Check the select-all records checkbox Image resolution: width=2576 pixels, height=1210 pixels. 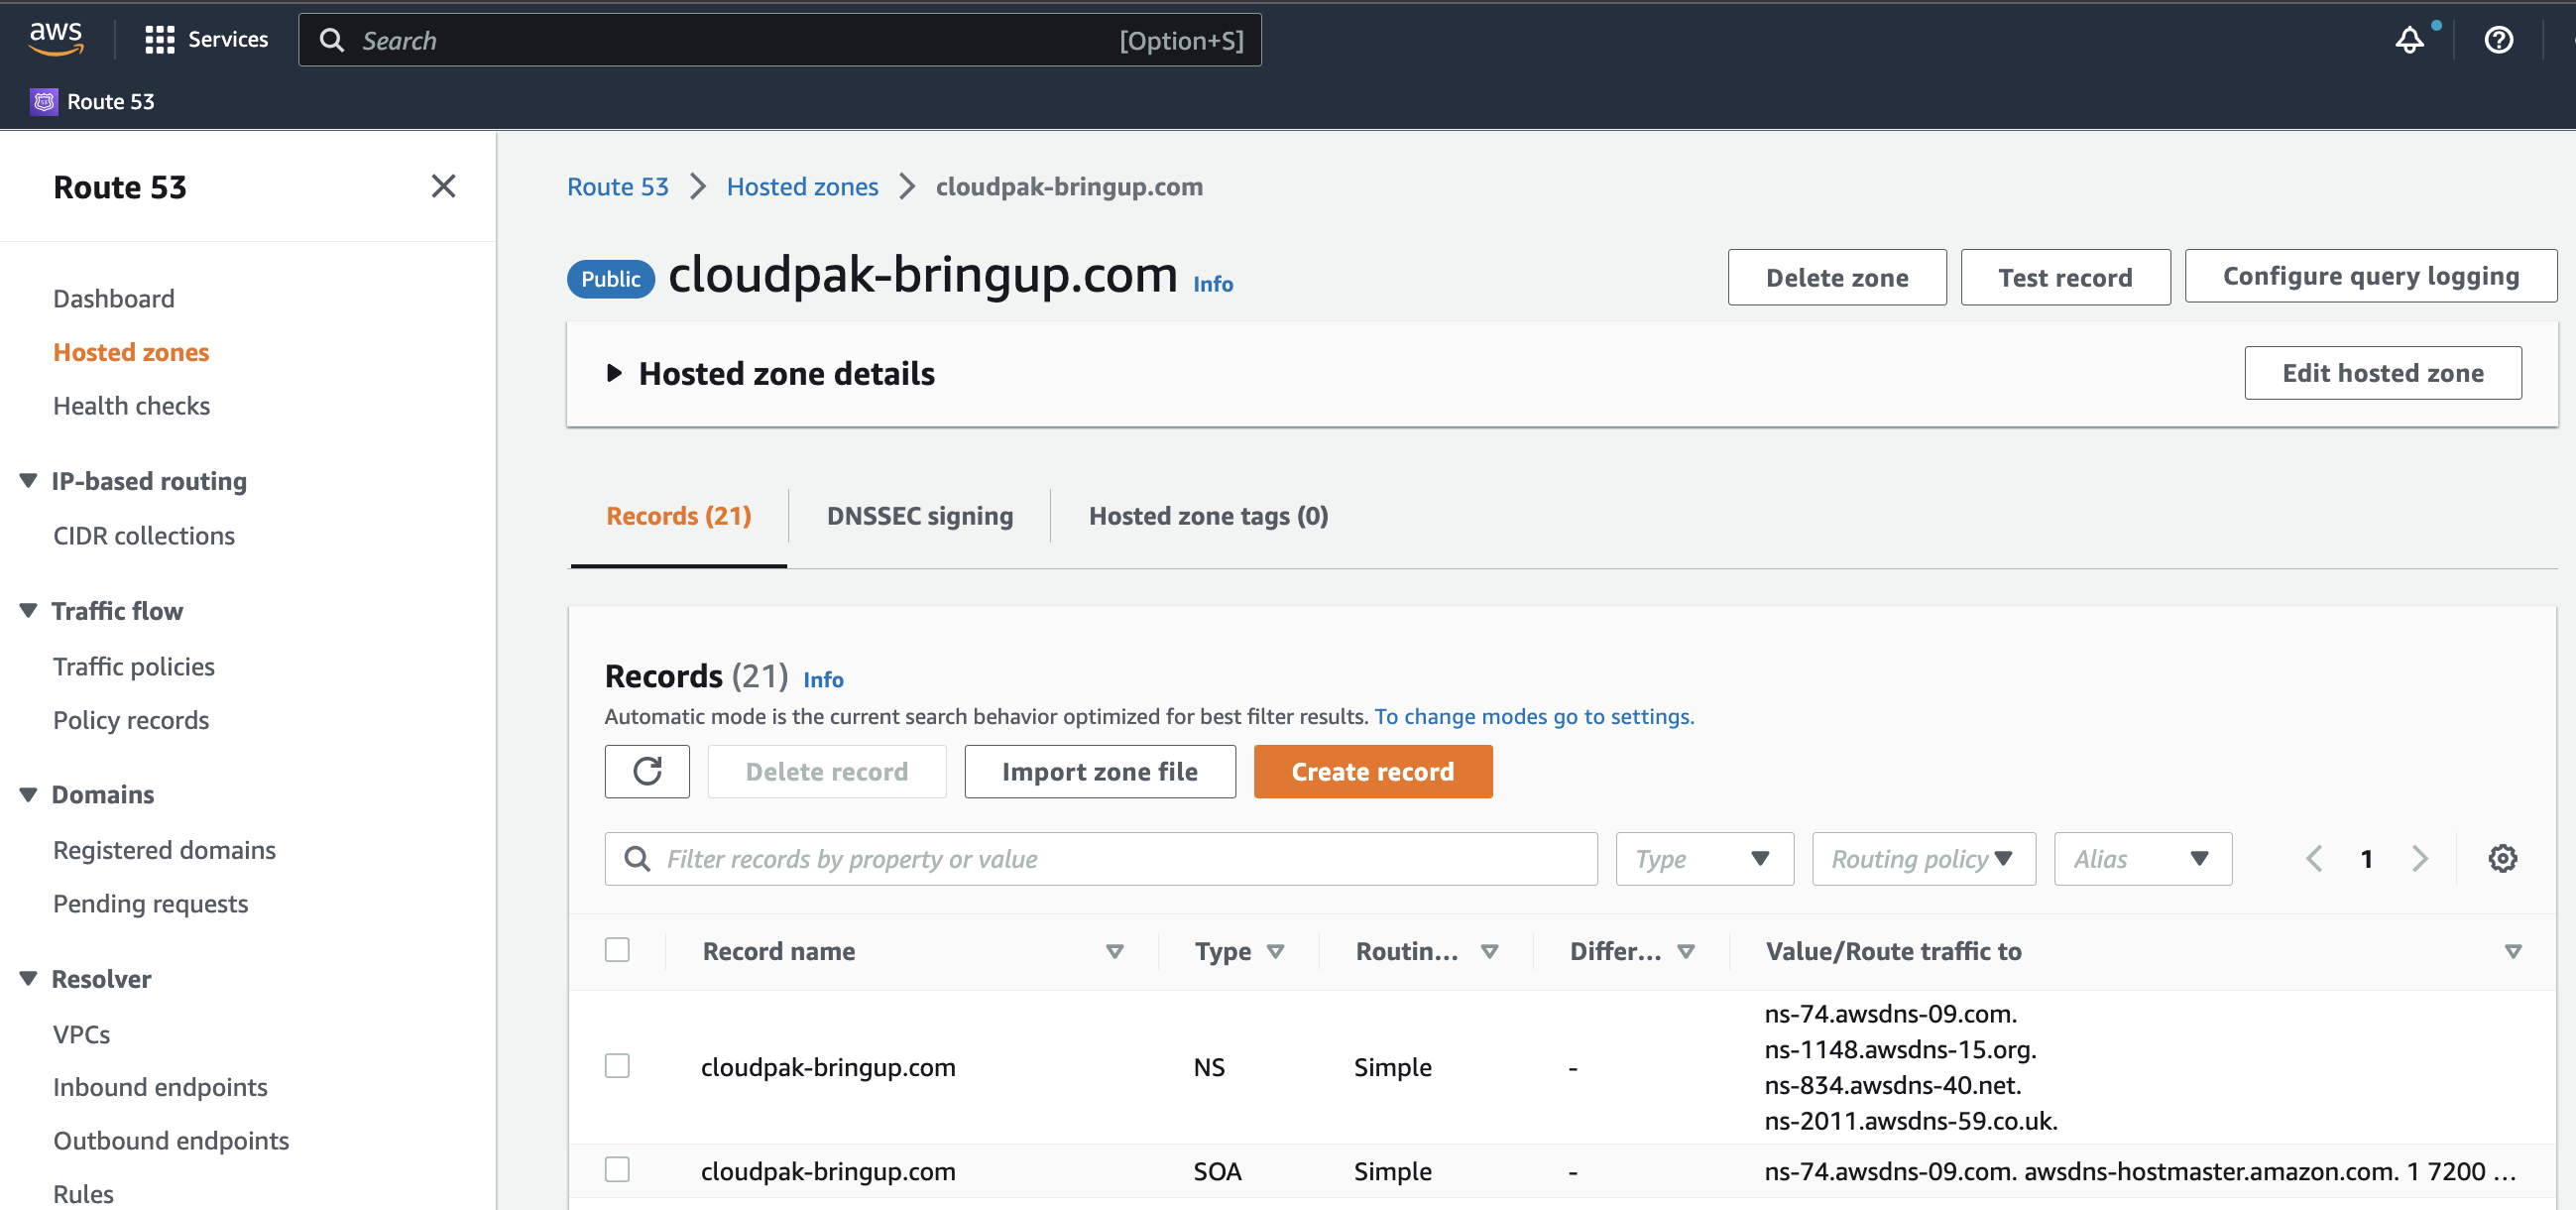(618, 948)
